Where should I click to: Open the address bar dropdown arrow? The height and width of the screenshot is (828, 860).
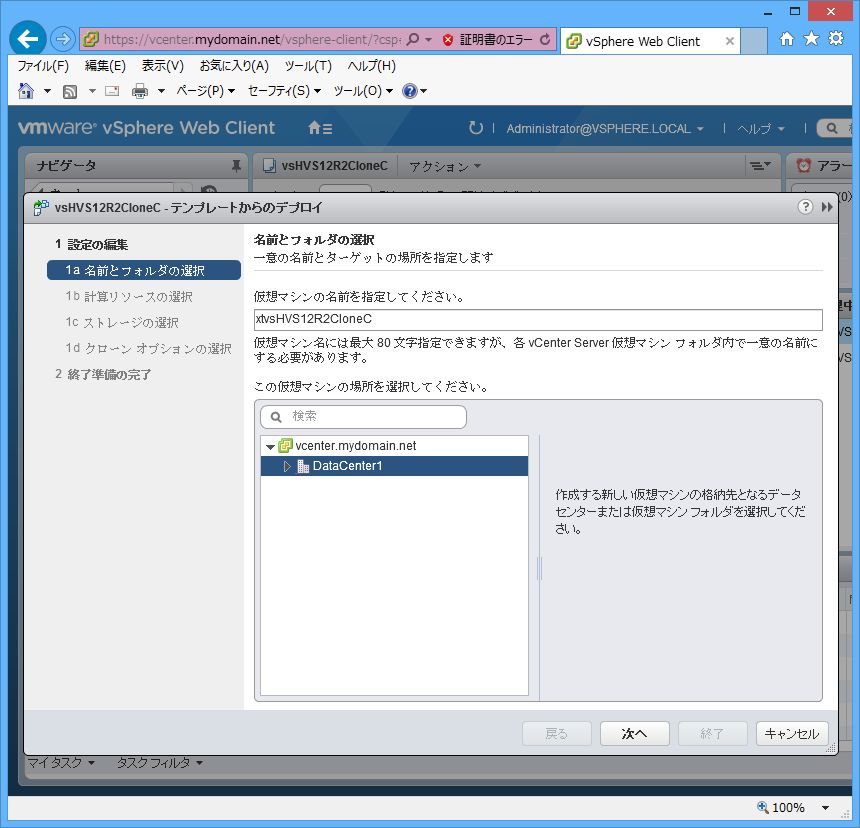click(x=429, y=40)
